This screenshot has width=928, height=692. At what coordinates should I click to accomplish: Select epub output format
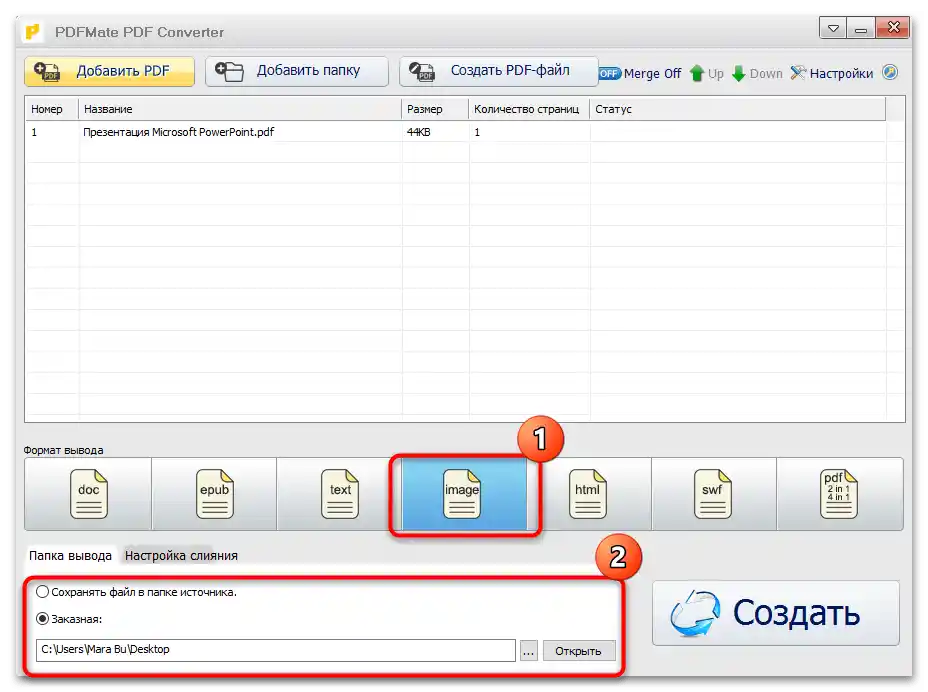tap(214, 494)
